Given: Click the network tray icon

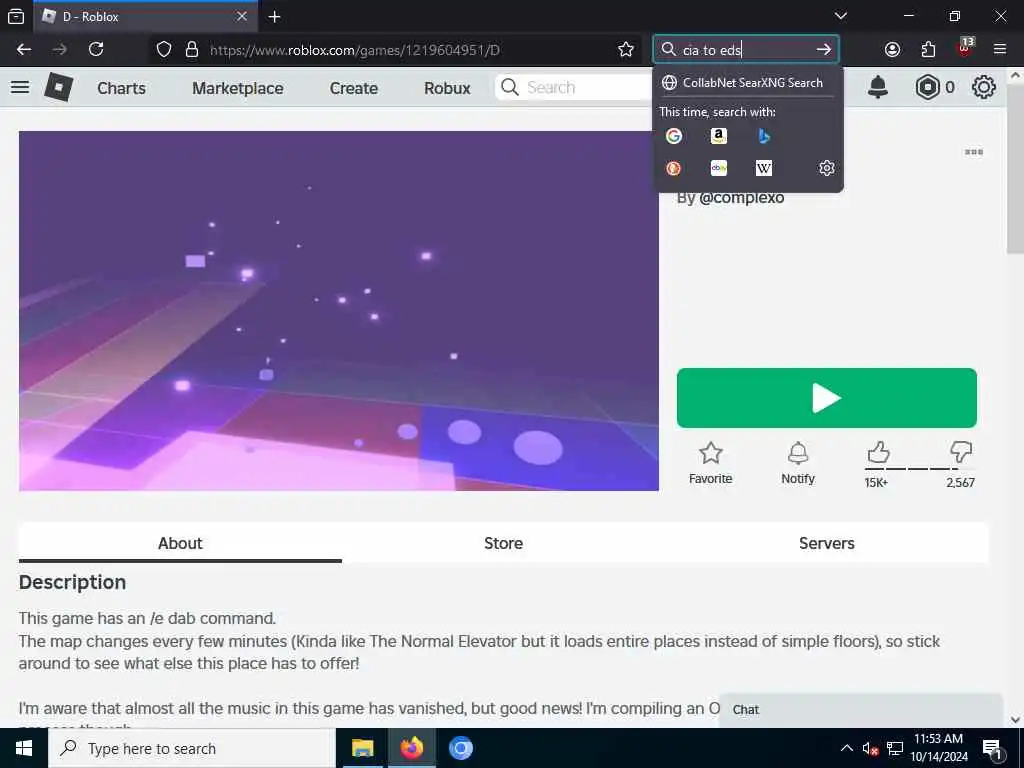Looking at the screenshot, I should tap(895, 748).
